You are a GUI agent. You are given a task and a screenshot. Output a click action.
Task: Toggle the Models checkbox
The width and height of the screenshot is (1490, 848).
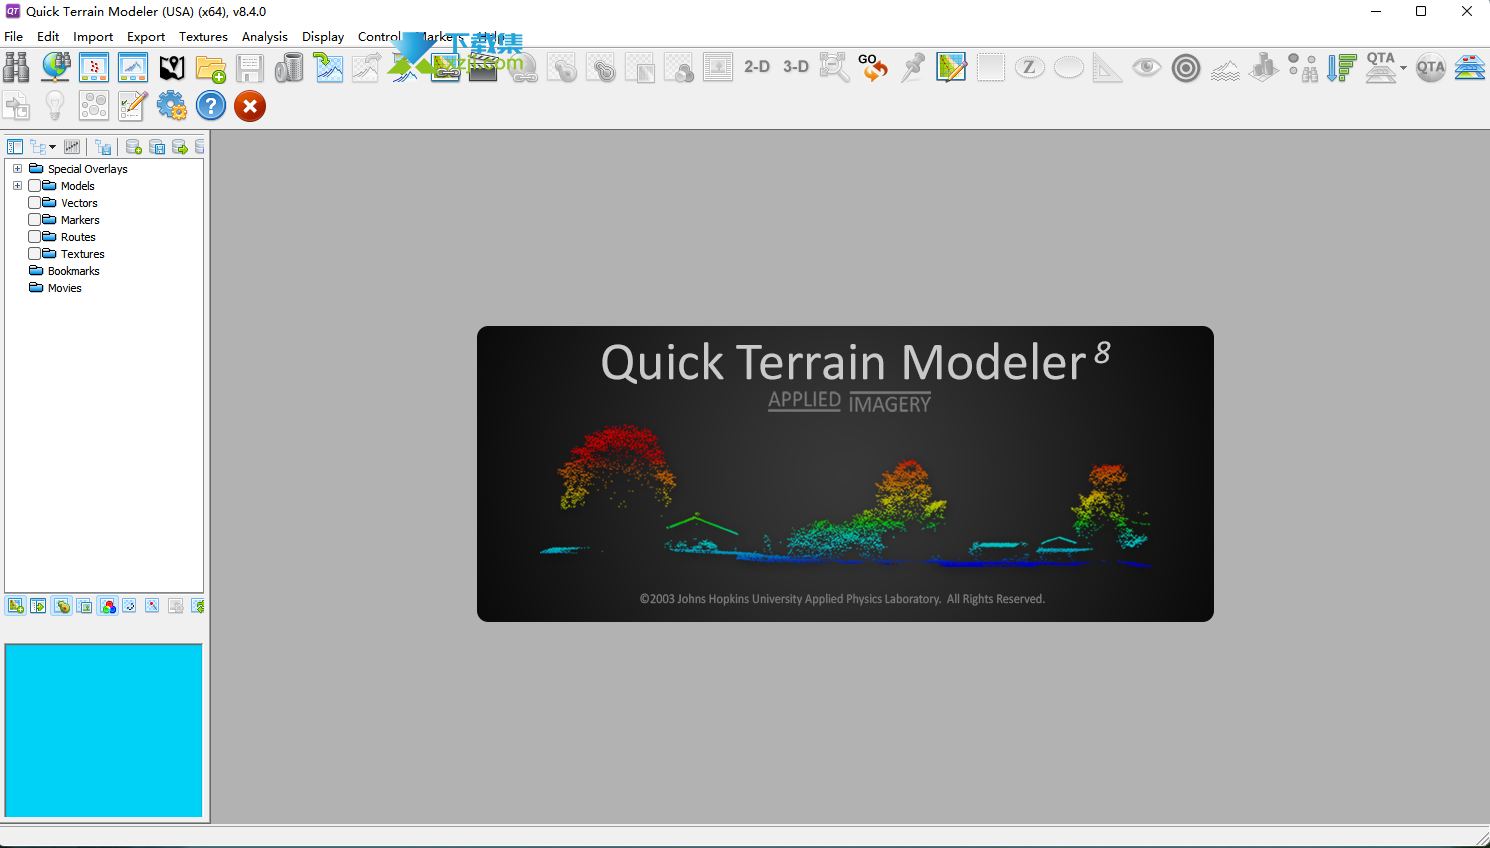[x=35, y=186]
